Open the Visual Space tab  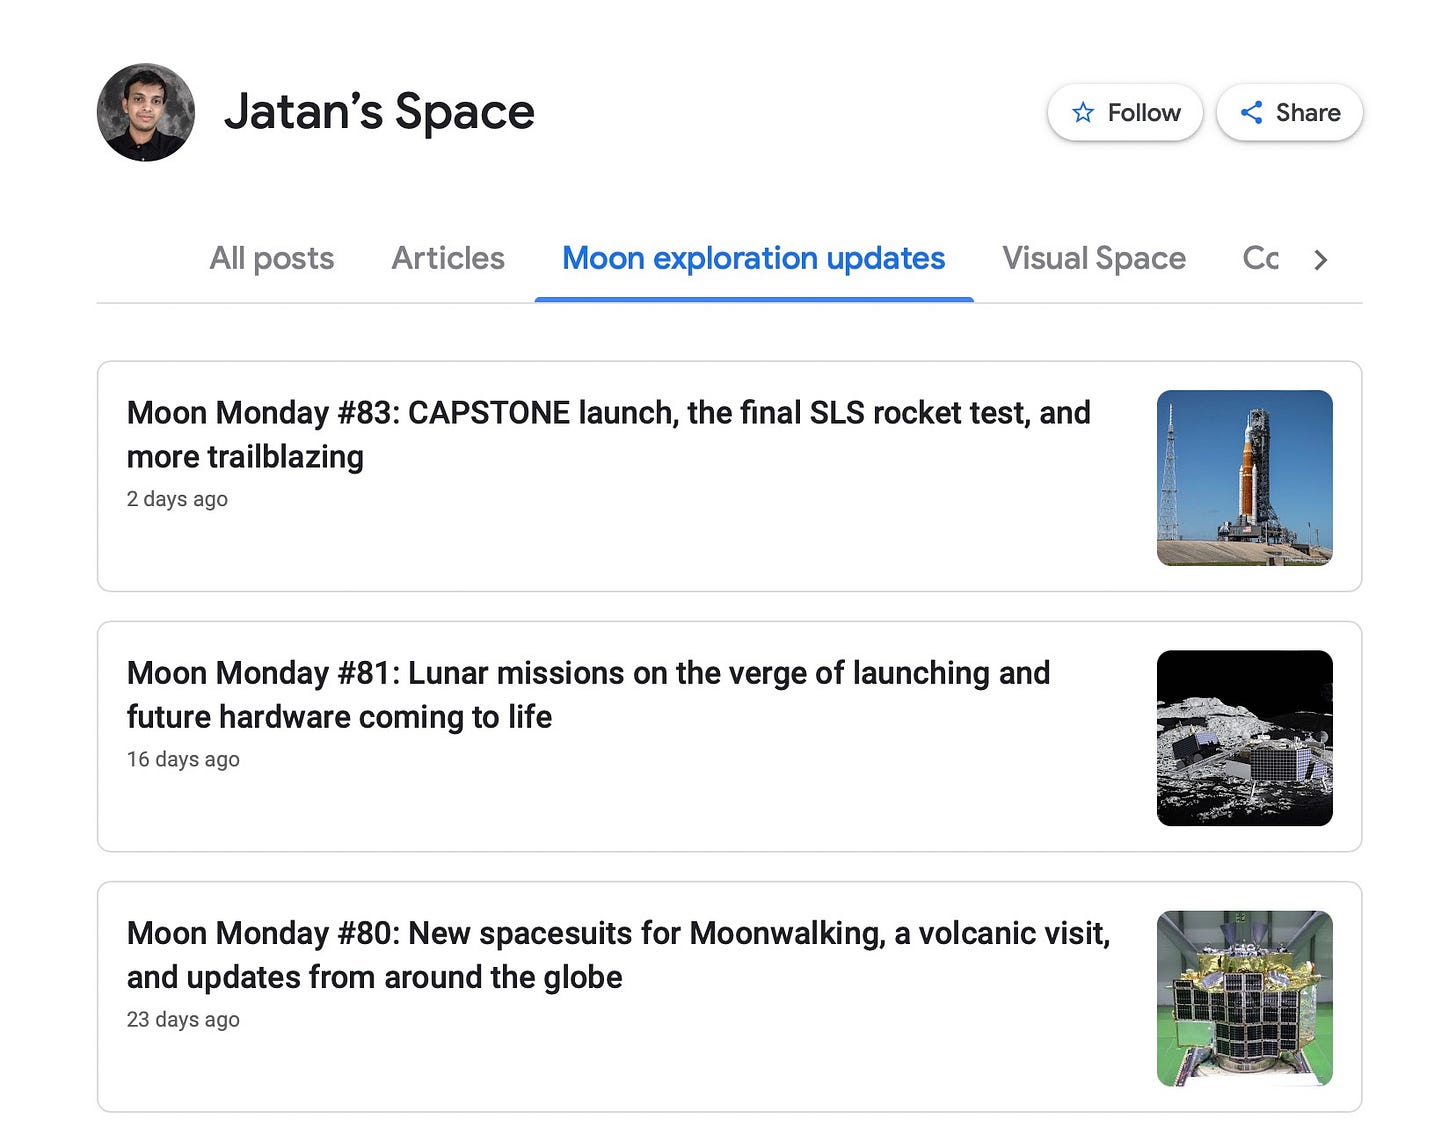pyautogui.click(x=1094, y=258)
